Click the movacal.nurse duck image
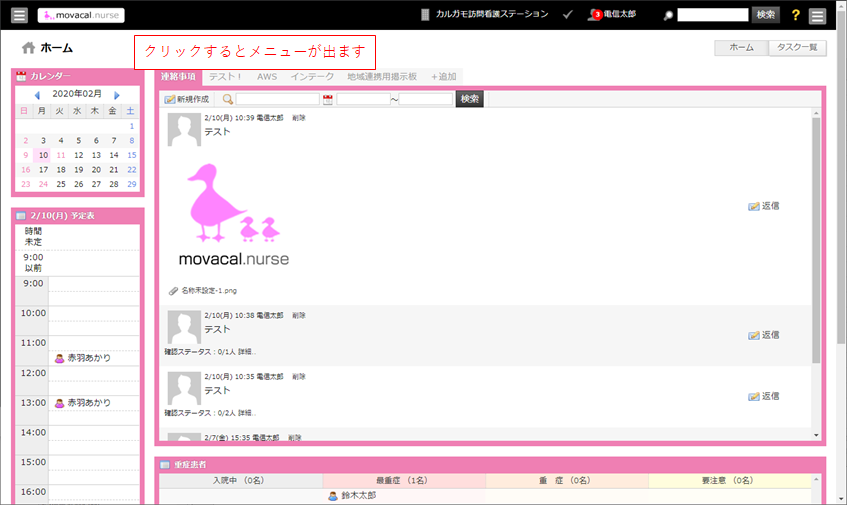The height and width of the screenshot is (505, 847). [233, 215]
